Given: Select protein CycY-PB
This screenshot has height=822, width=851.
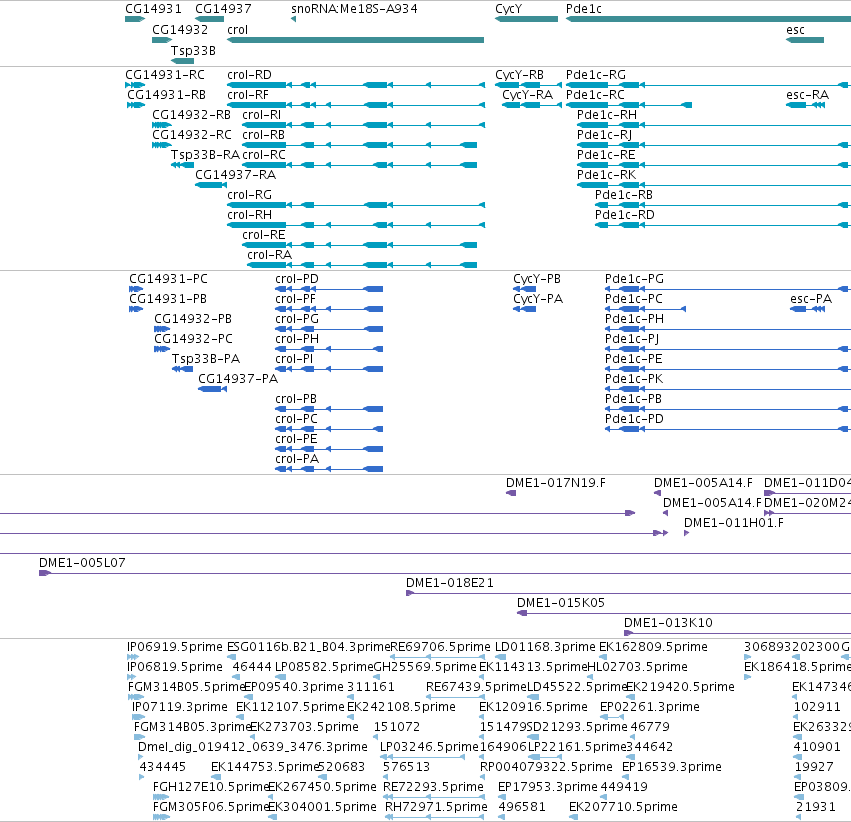Looking at the screenshot, I should click(524, 289).
